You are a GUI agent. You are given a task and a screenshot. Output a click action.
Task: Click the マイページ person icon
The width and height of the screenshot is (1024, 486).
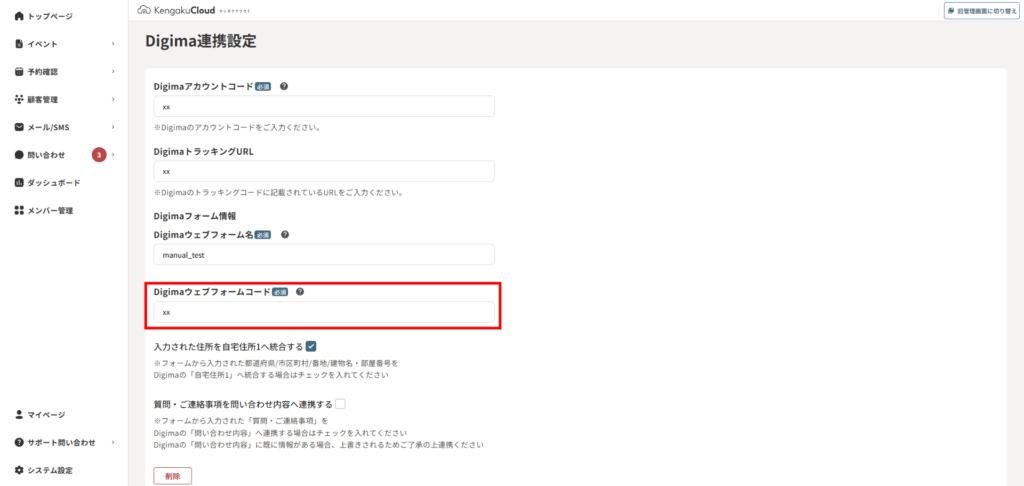click(x=19, y=414)
